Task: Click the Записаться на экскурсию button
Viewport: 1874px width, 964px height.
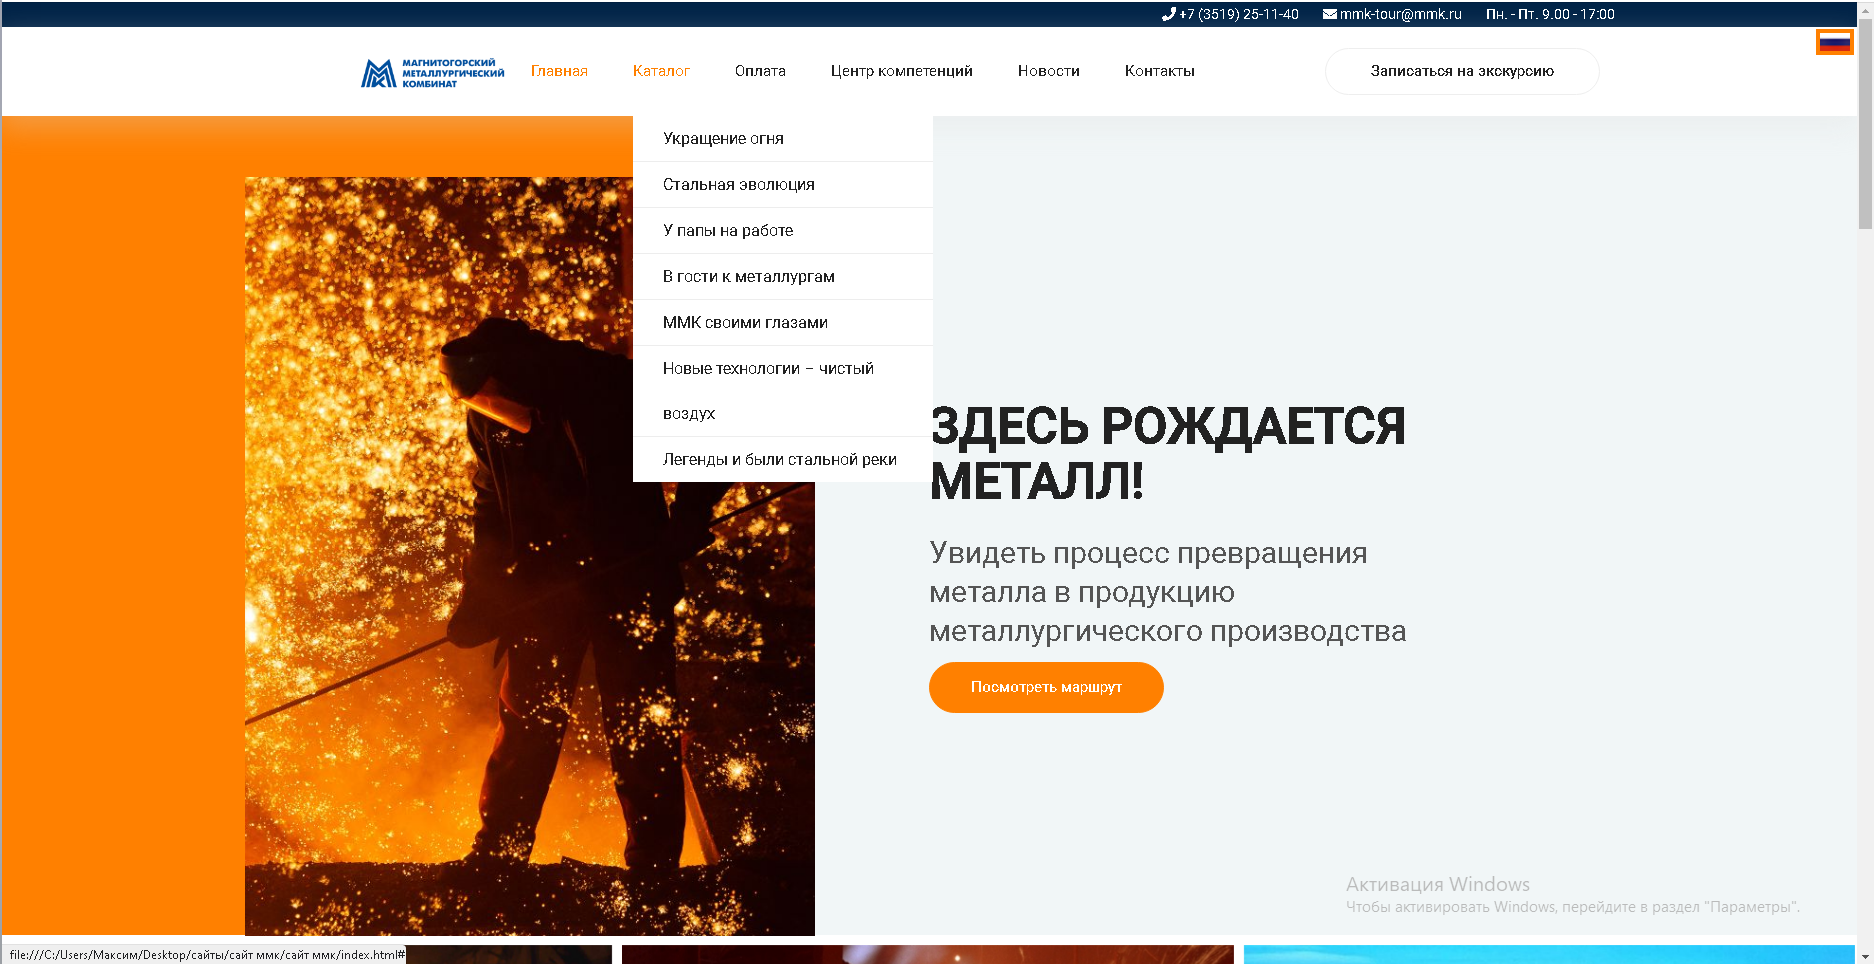Action: (1462, 71)
